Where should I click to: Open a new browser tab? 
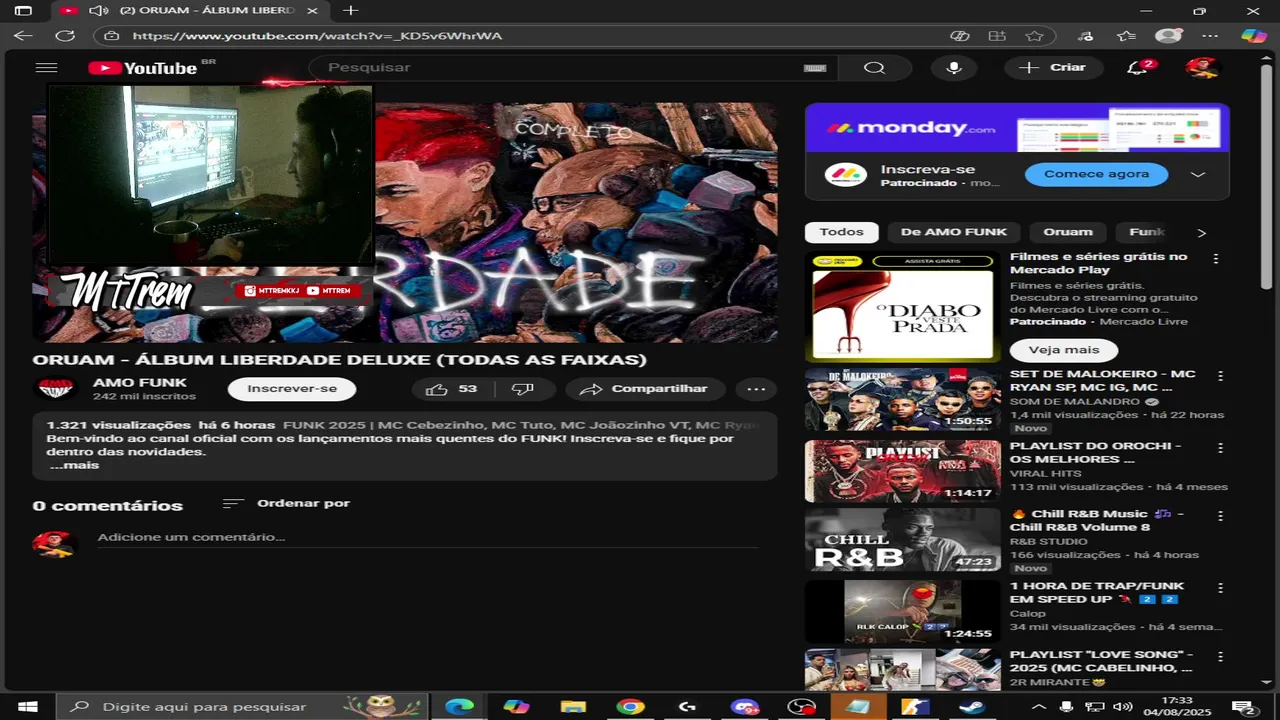pyautogui.click(x=350, y=10)
